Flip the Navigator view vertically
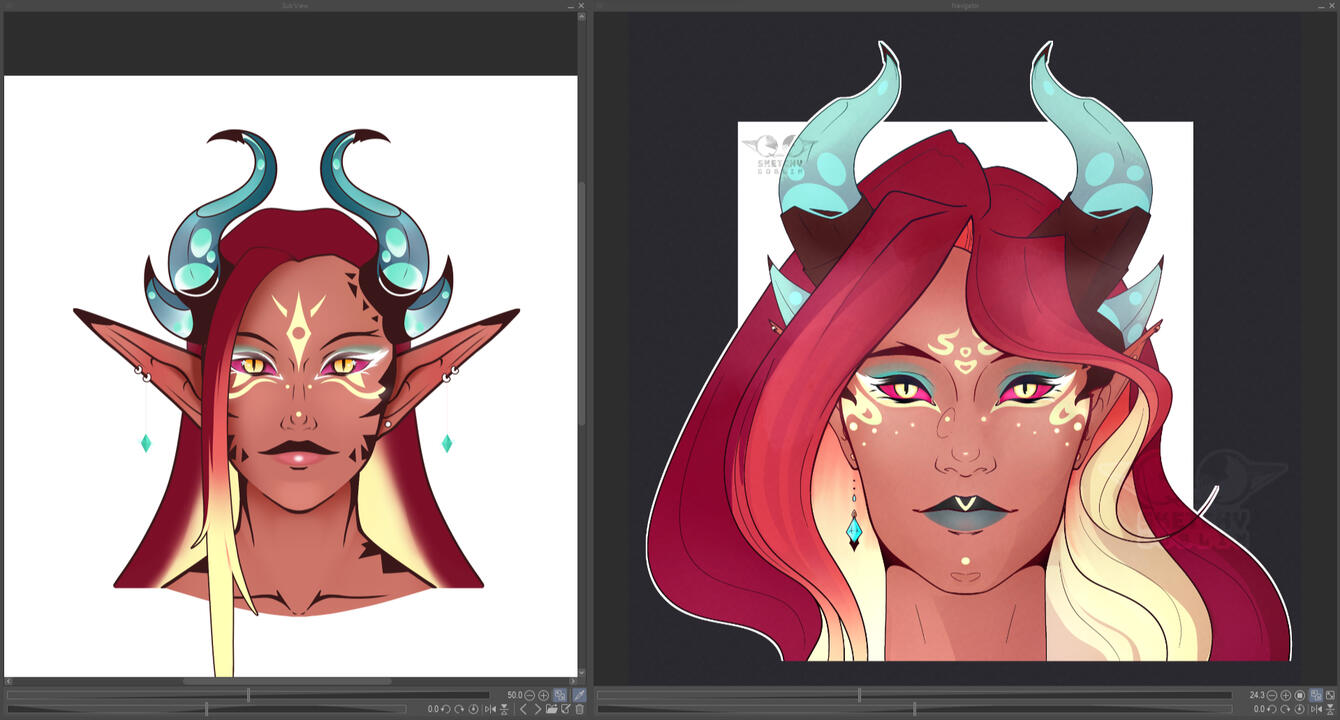The image size is (1340, 720). (1330, 709)
